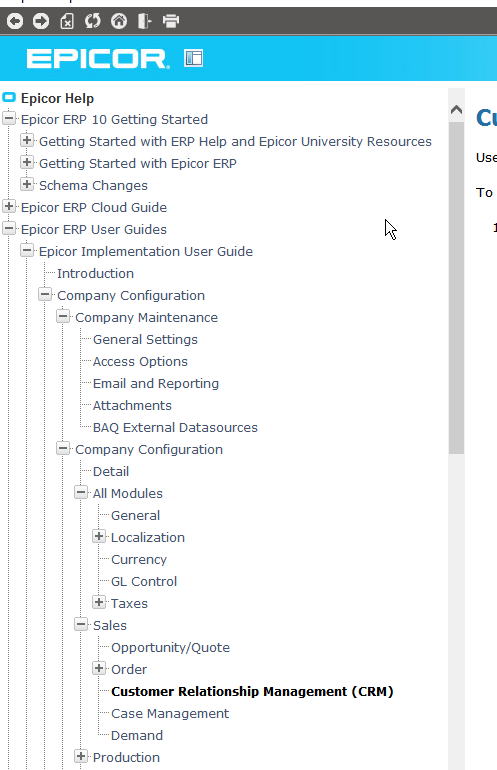Expand the Taxes node
The image size is (497, 770).
click(99, 603)
